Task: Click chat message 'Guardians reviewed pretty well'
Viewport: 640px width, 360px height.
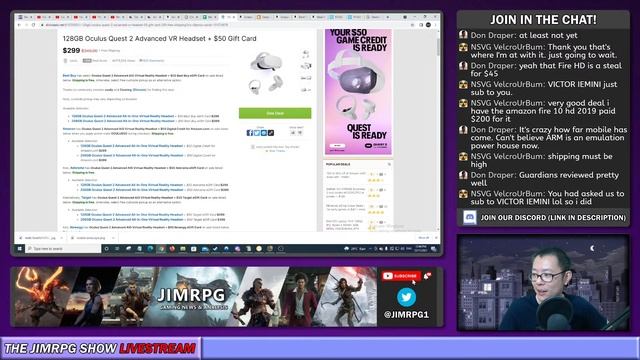Action: pyautogui.click(x=544, y=179)
